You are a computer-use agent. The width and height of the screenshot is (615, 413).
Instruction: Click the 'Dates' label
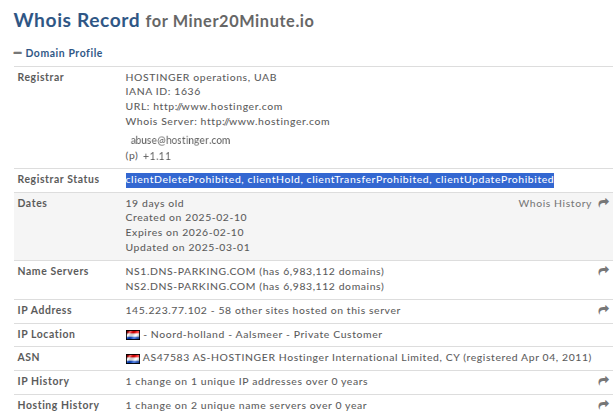[x=32, y=203]
